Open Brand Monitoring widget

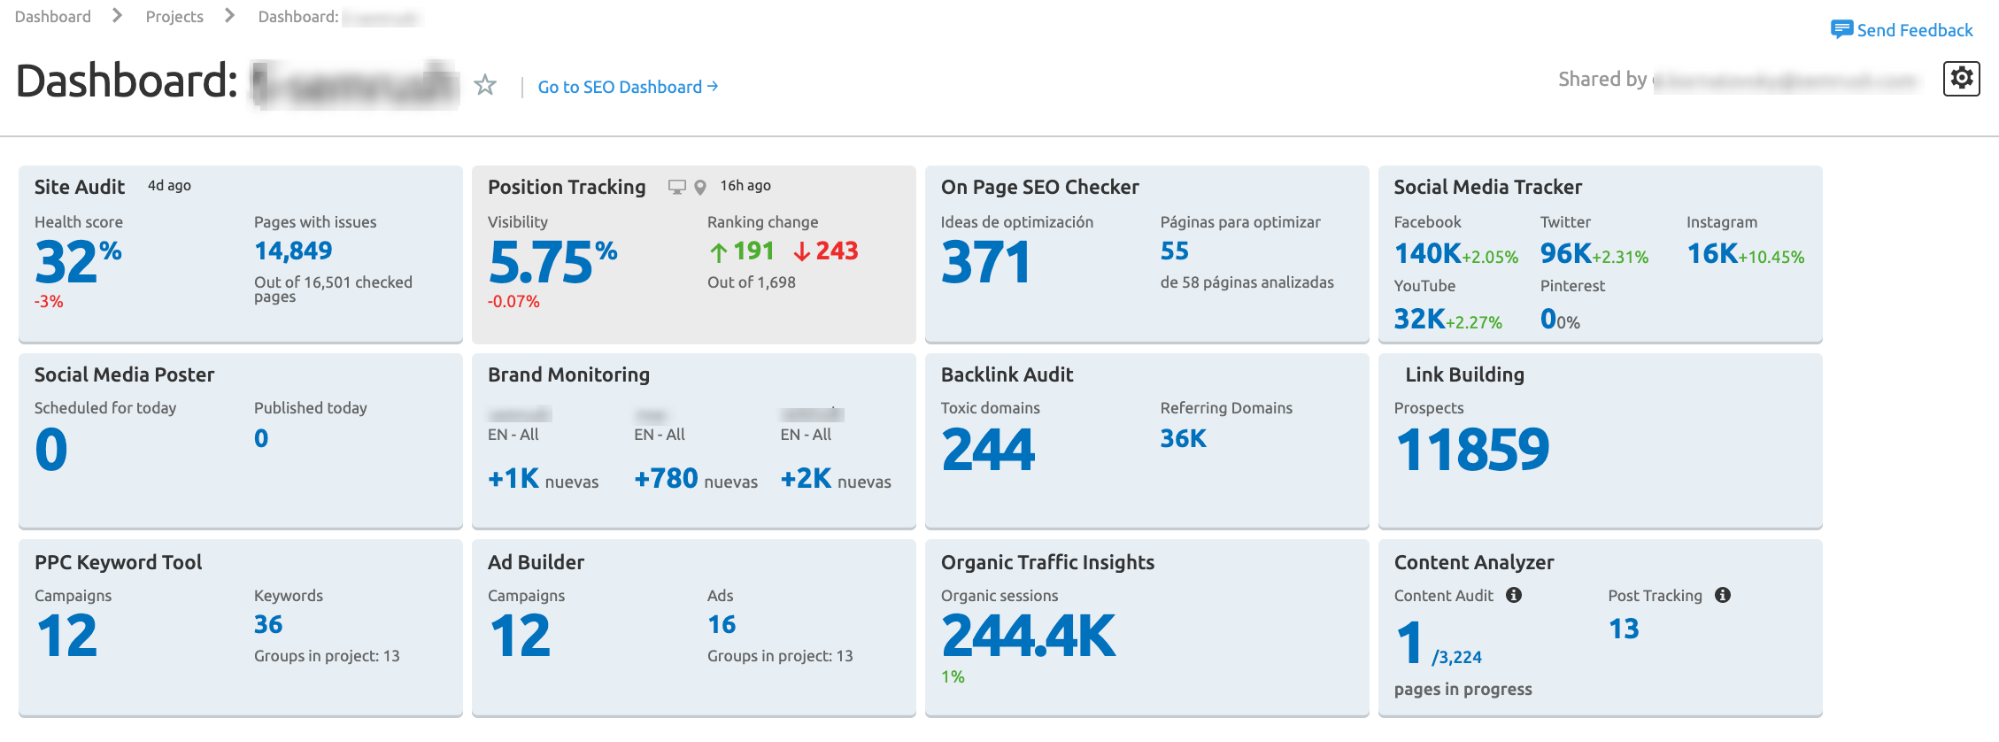pos(569,375)
